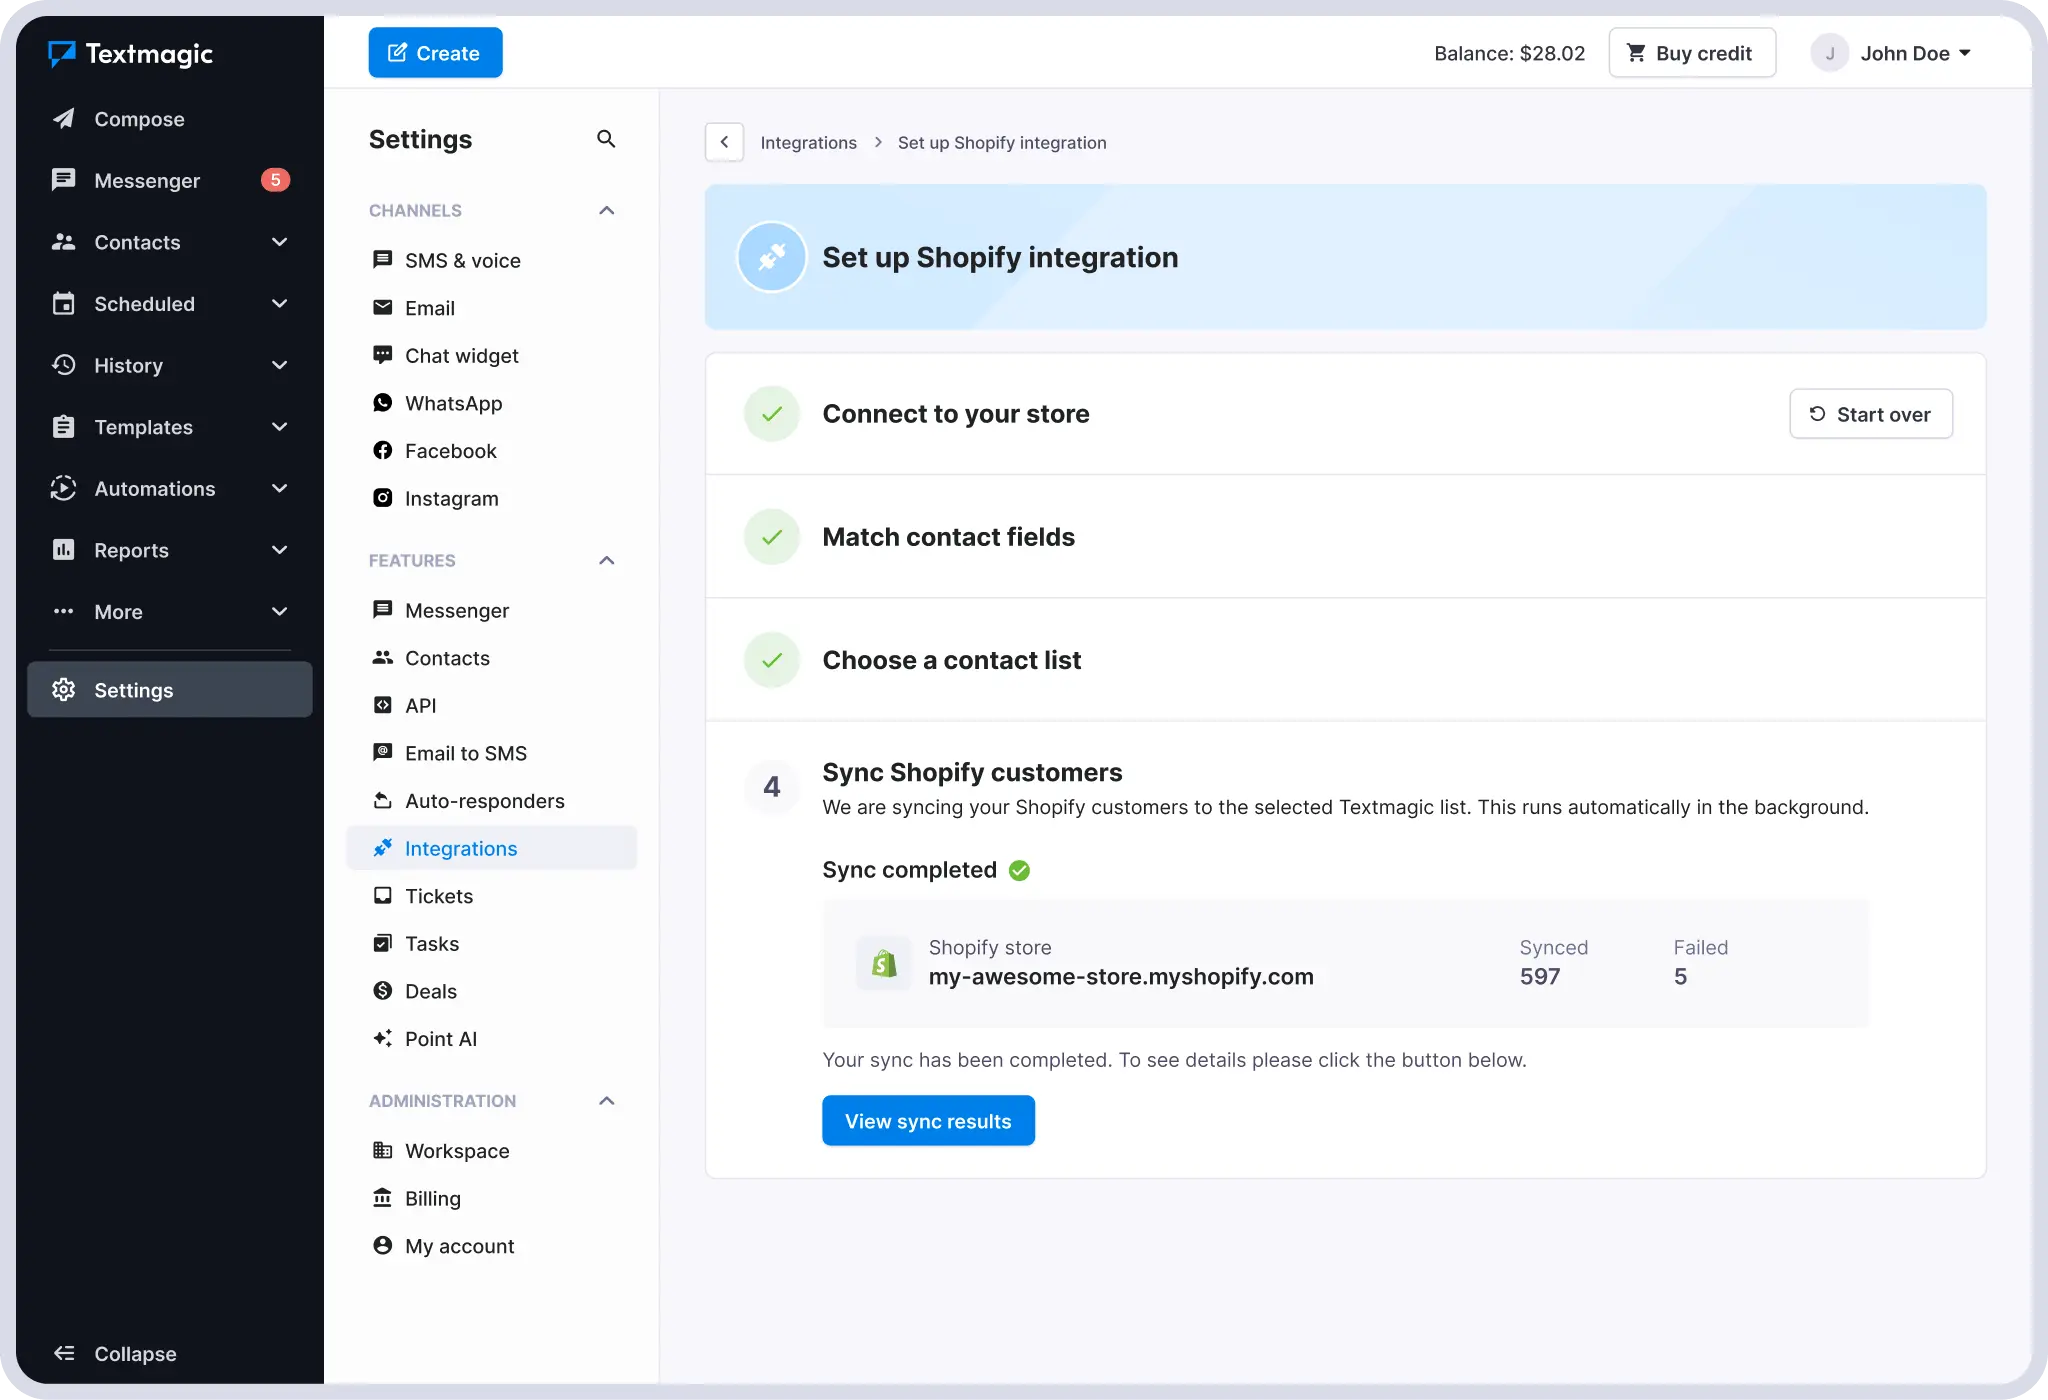Expand the Reports menu chevron
Viewport: 2048px width, 1400px height.
[280, 550]
